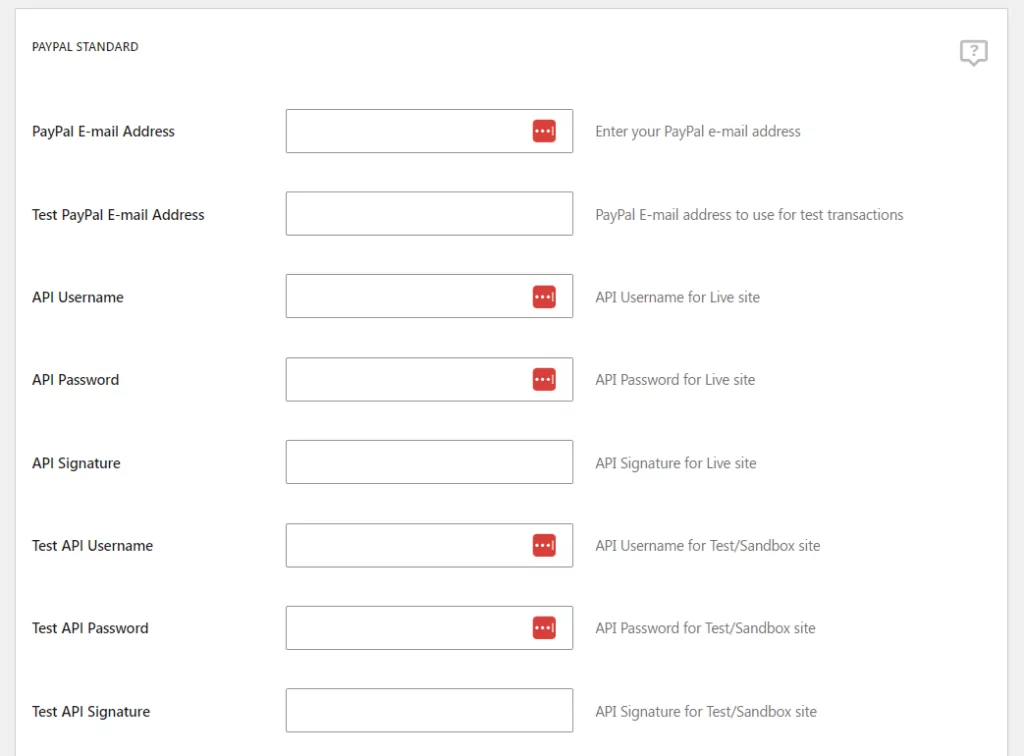Focus the Test API Signature input field

click(x=429, y=710)
